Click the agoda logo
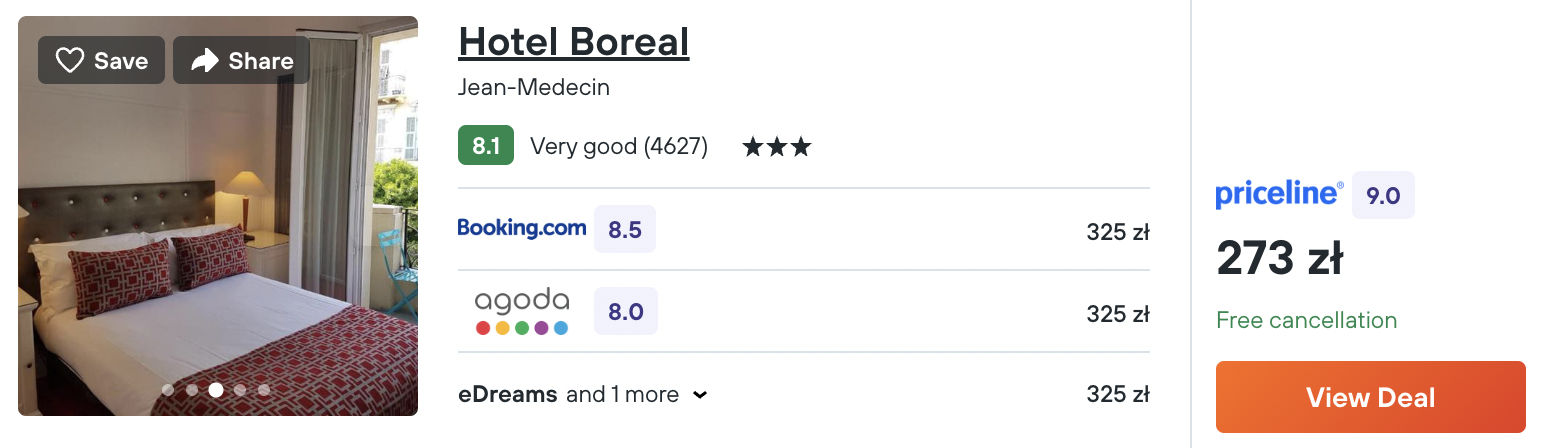1542x448 pixels. 522,312
